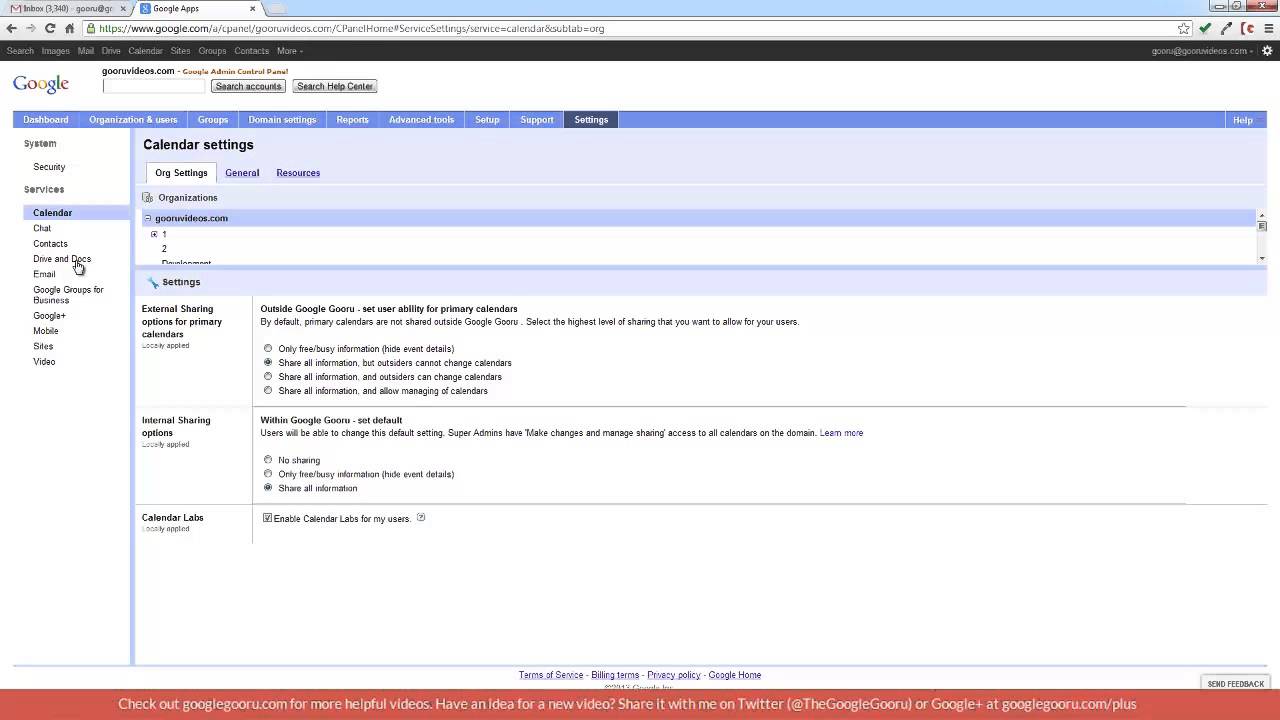Switch to the Resources tab
The width and height of the screenshot is (1280, 720).
click(298, 173)
